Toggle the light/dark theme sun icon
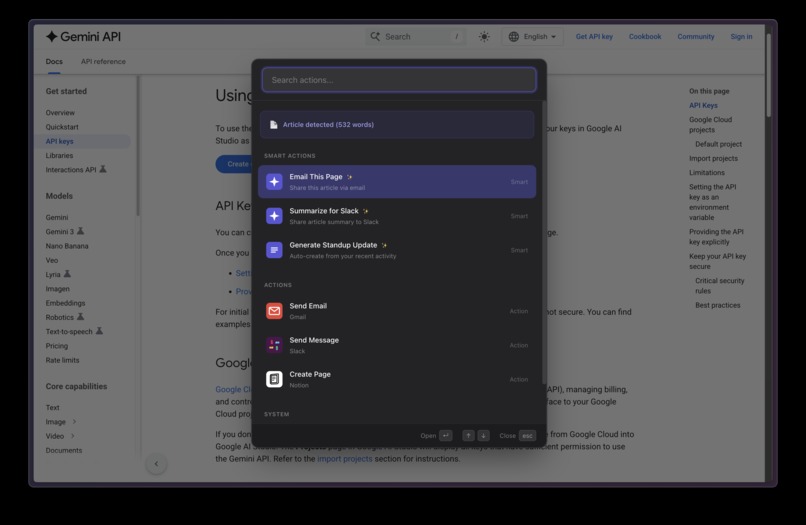Viewport: 806px width, 525px height. click(484, 37)
